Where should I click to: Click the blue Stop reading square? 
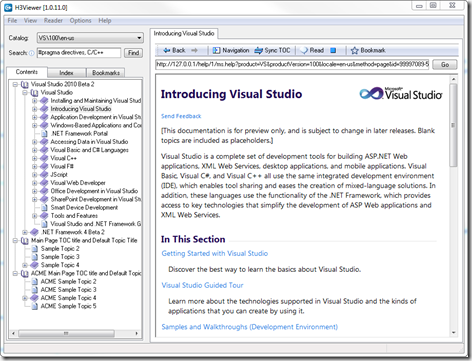[x=333, y=50]
